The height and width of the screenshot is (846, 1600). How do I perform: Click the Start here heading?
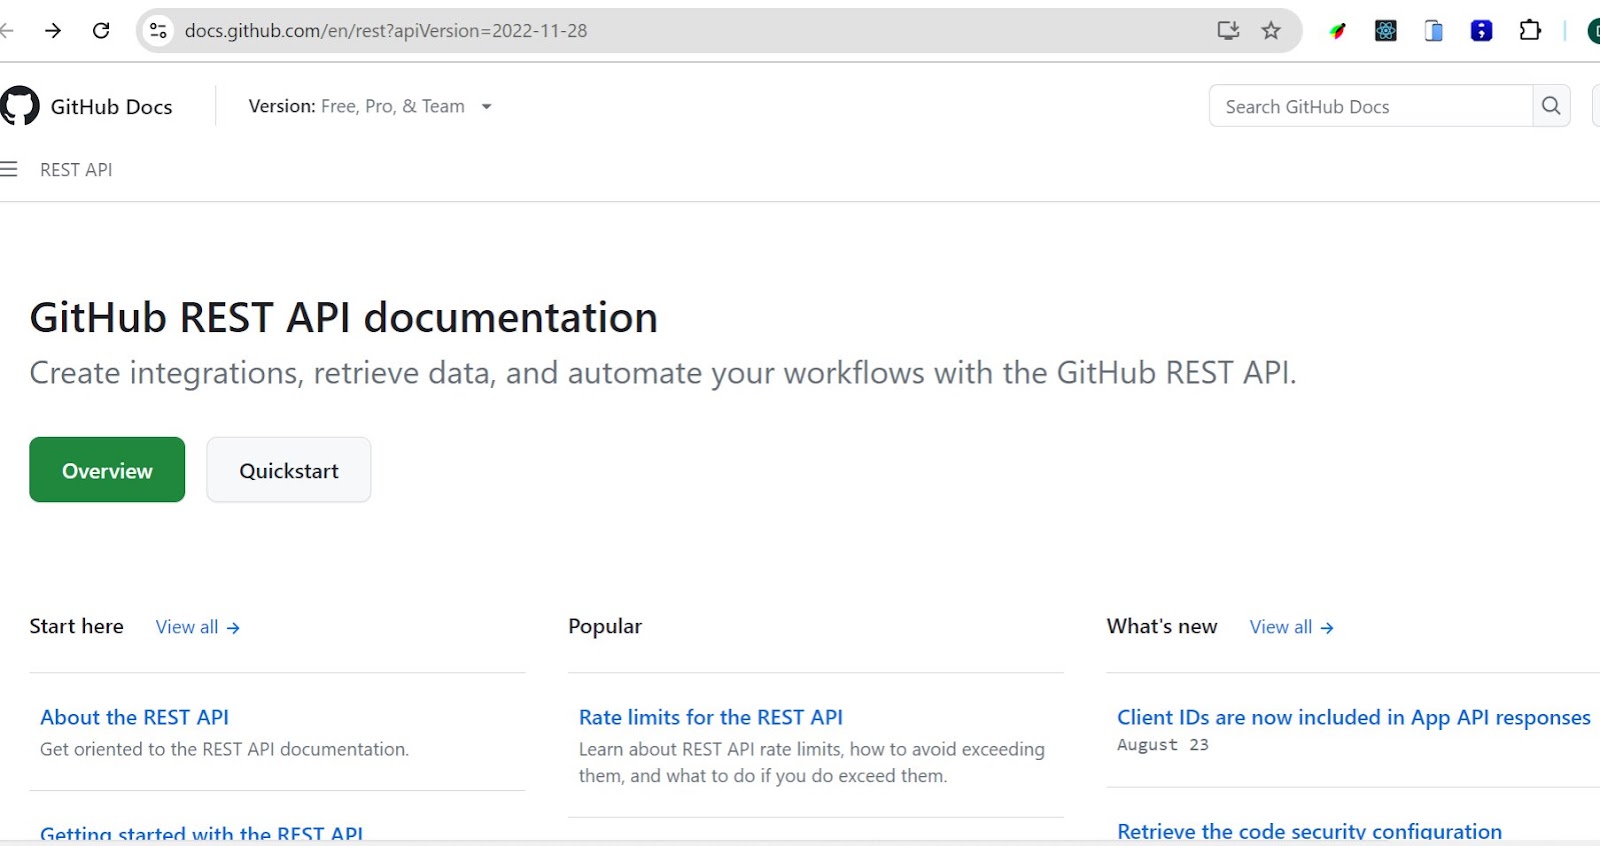click(76, 626)
